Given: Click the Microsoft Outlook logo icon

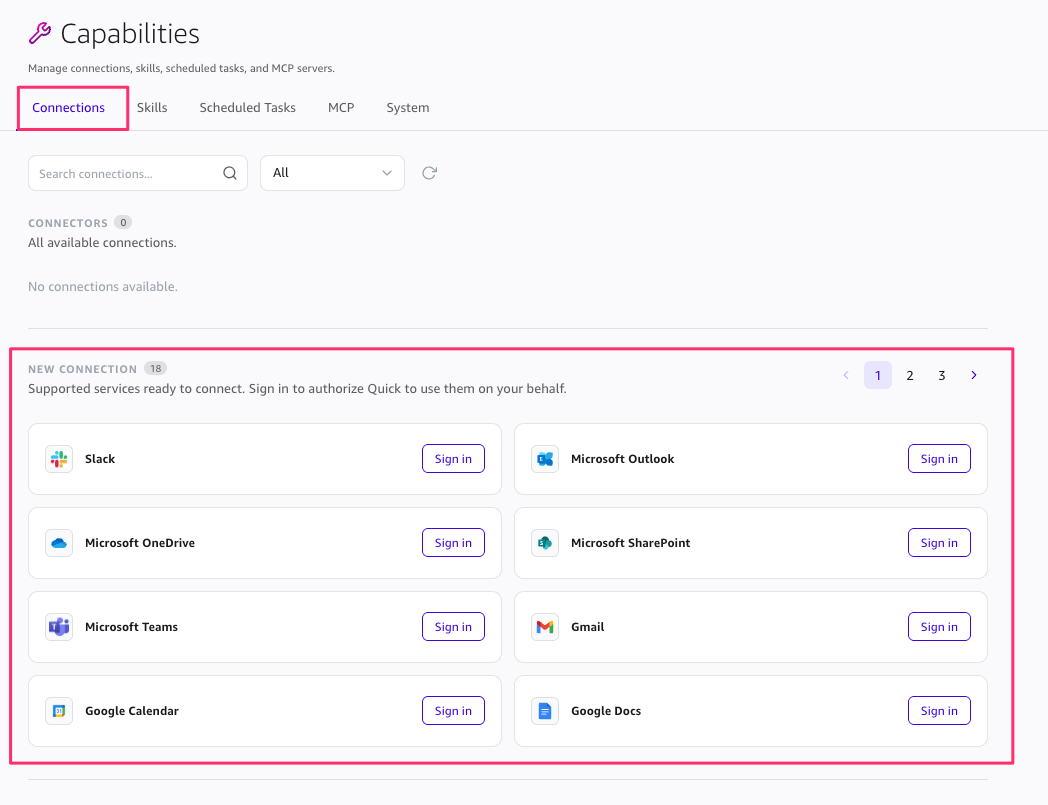Looking at the screenshot, I should pos(545,459).
